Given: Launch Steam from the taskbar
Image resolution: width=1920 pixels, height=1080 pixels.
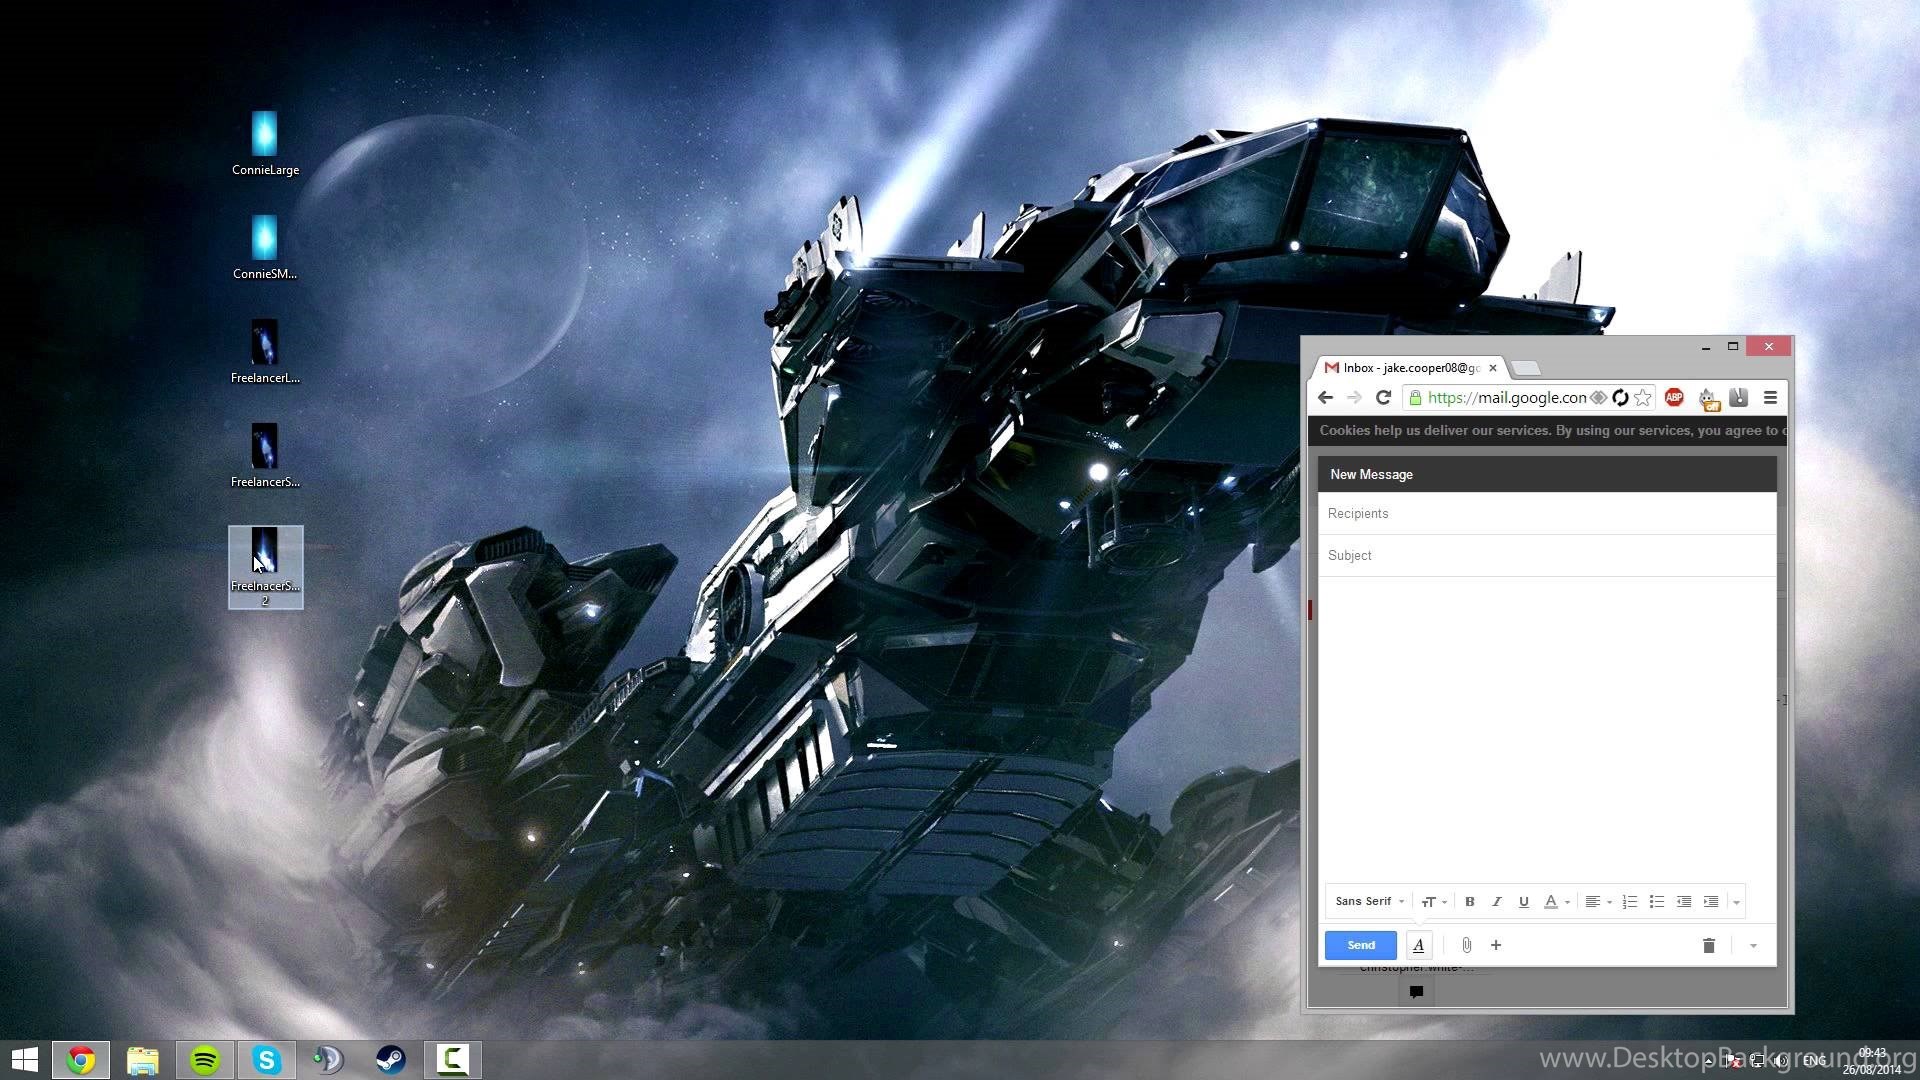Looking at the screenshot, I should click(x=391, y=1060).
